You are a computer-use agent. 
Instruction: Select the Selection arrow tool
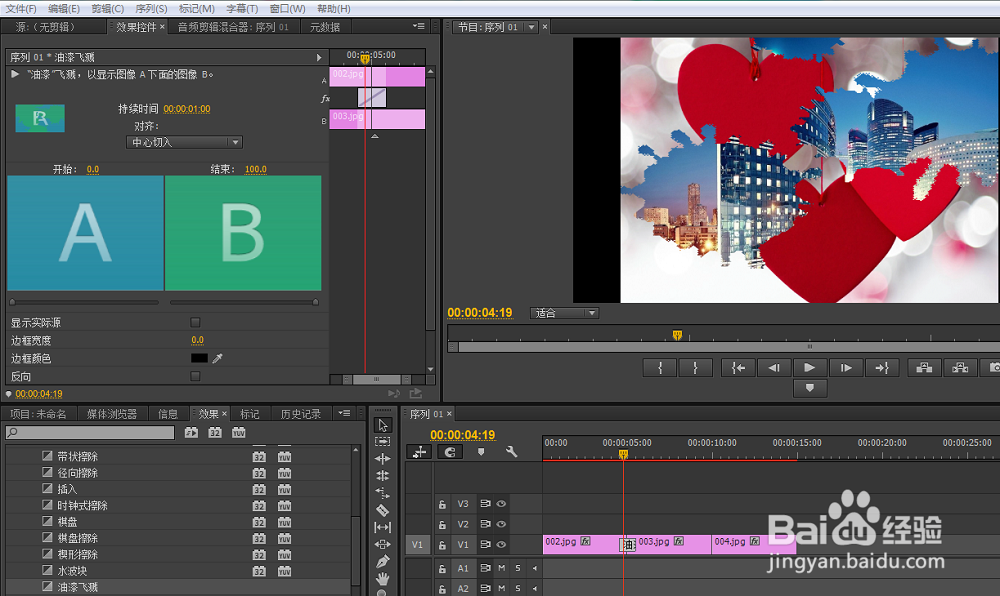(383, 425)
